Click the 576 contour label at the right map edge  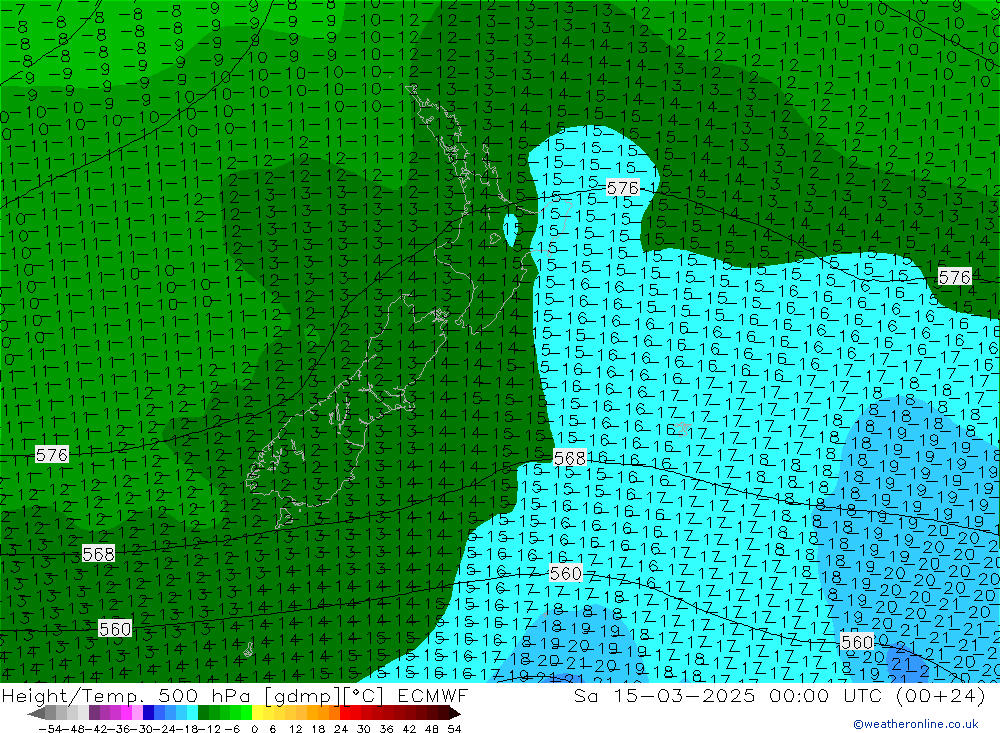coord(954,277)
